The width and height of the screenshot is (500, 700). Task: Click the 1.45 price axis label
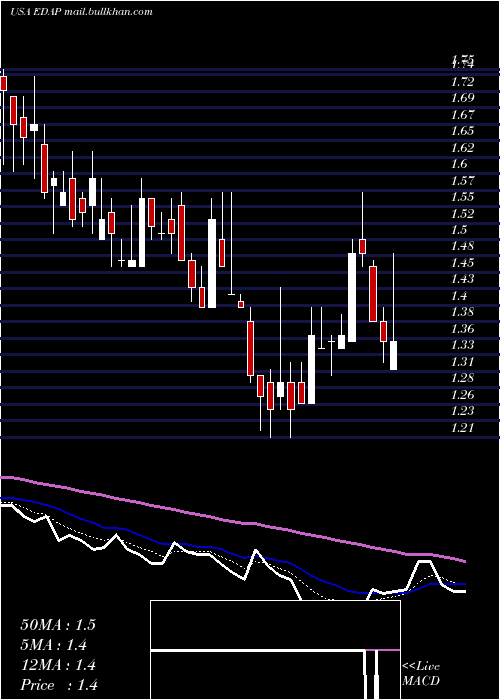[x=462, y=262]
